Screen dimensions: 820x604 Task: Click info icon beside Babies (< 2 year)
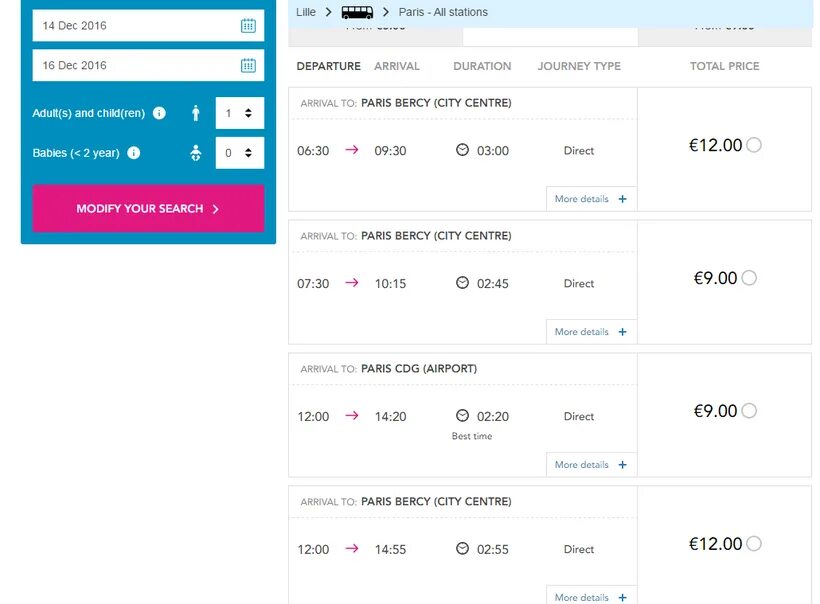point(134,154)
